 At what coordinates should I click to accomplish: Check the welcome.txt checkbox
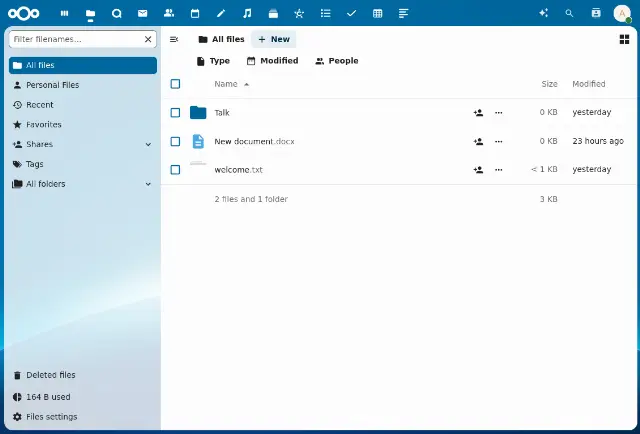point(175,170)
